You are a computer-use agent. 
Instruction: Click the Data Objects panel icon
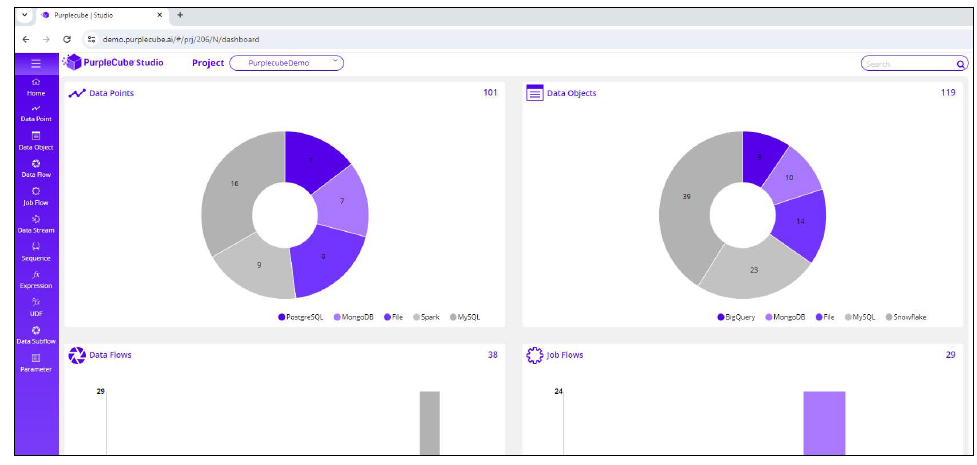coord(535,93)
